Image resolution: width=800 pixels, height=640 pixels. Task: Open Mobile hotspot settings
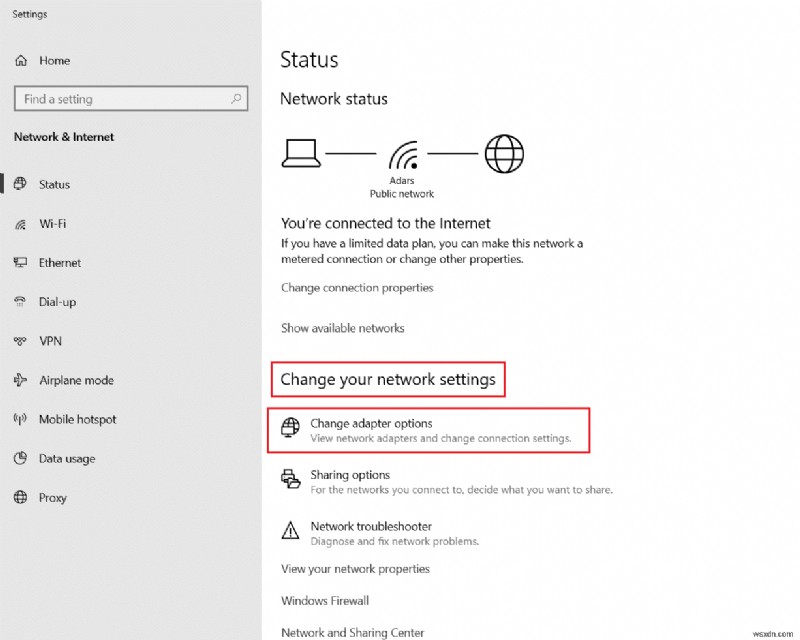[x=76, y=419]
